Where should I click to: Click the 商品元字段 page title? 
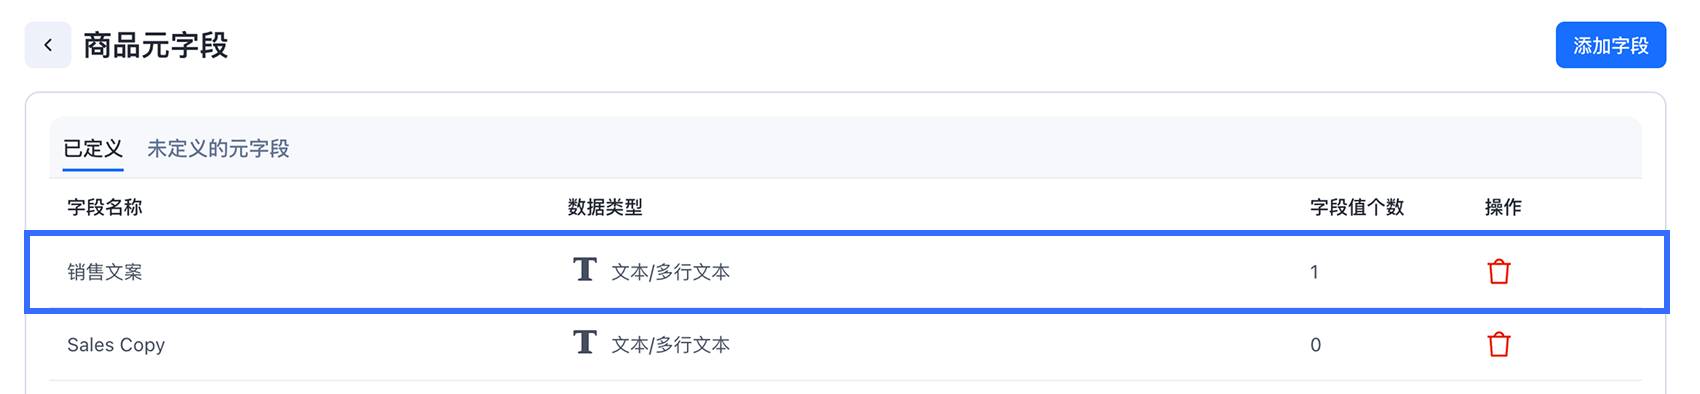156,45
